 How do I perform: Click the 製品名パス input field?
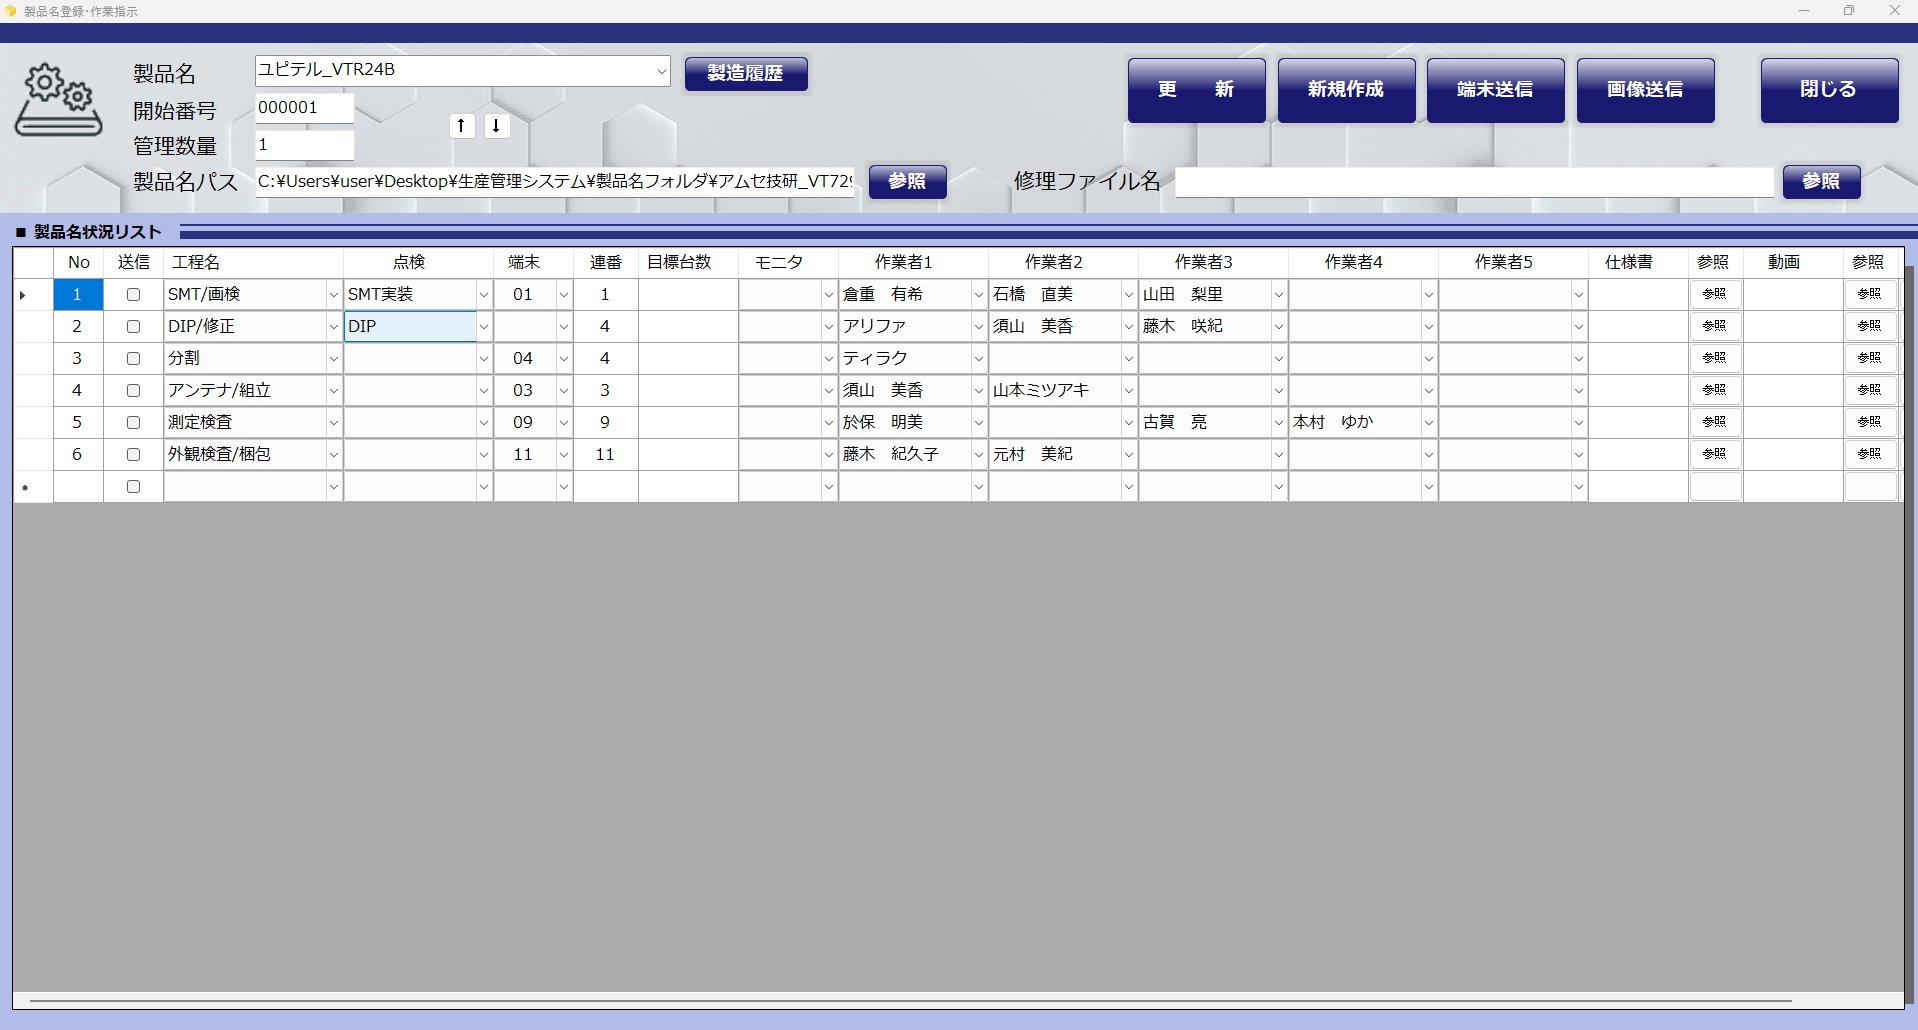(x=555, y=182)
